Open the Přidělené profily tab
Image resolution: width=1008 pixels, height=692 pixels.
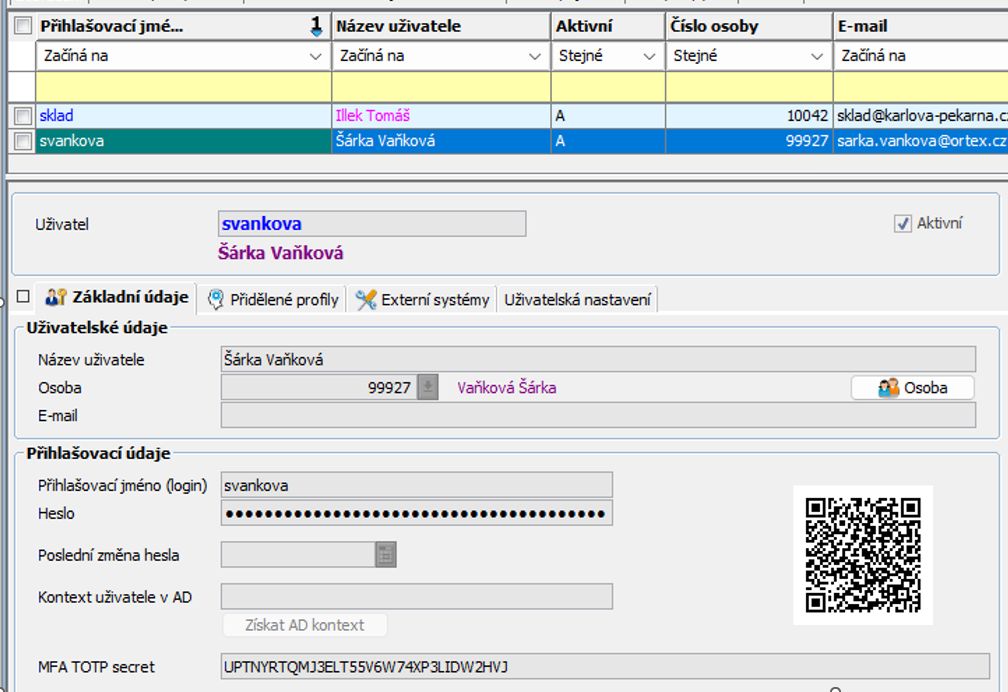tap(273, 299)
